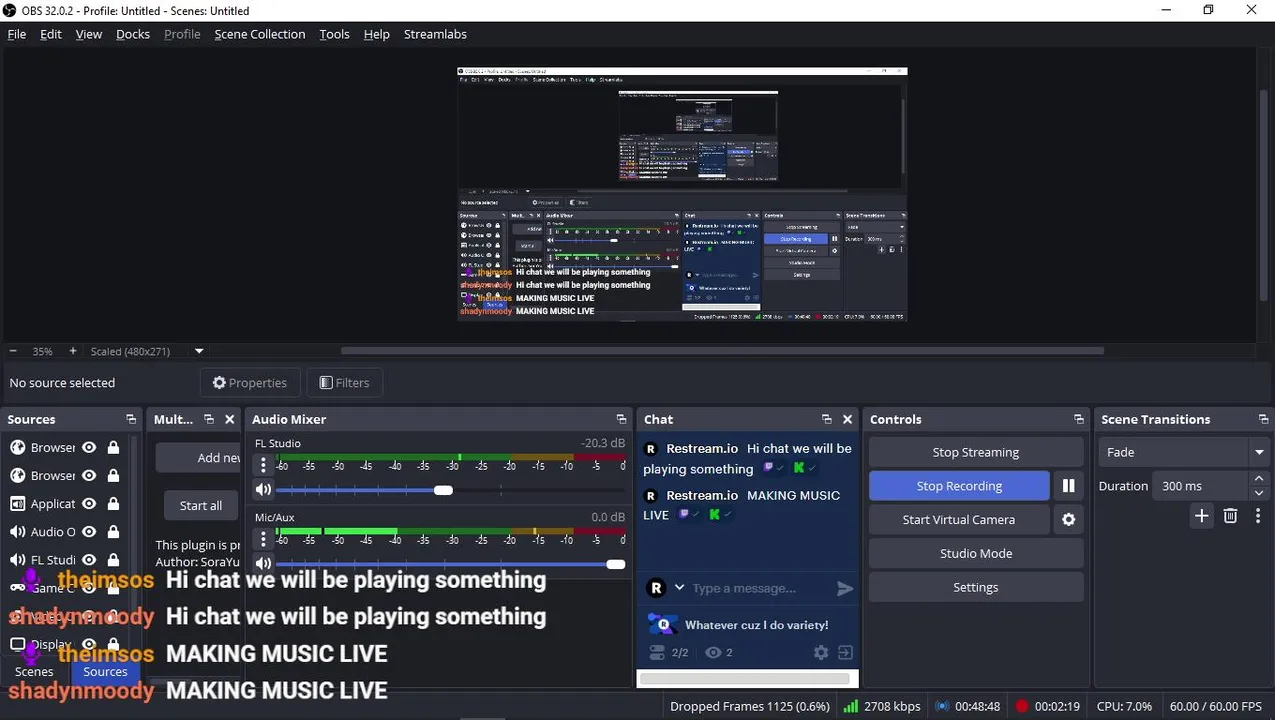
Task: Open virtual camera gear settings
Action: click(x=1068, y=520)
